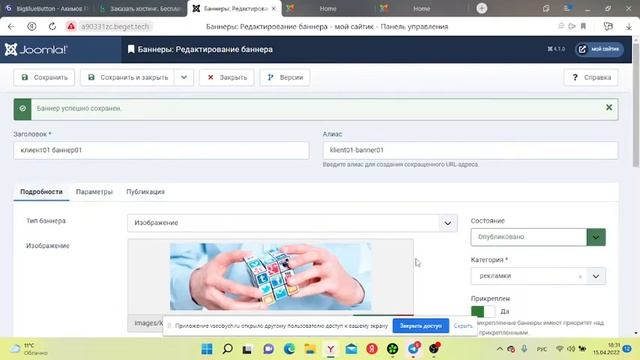Open Справка help
This screenshot has height=360, width=640.
591,77
